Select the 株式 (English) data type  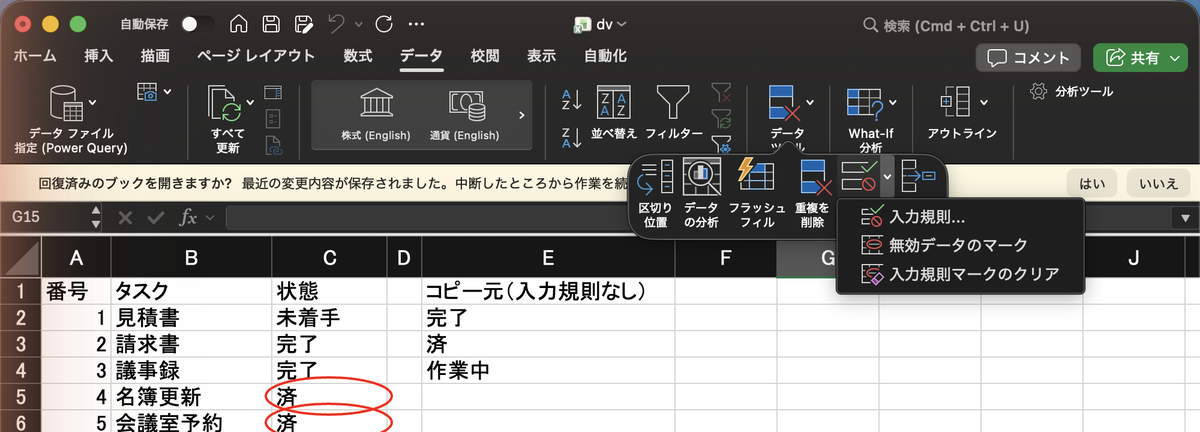(376, 115)
